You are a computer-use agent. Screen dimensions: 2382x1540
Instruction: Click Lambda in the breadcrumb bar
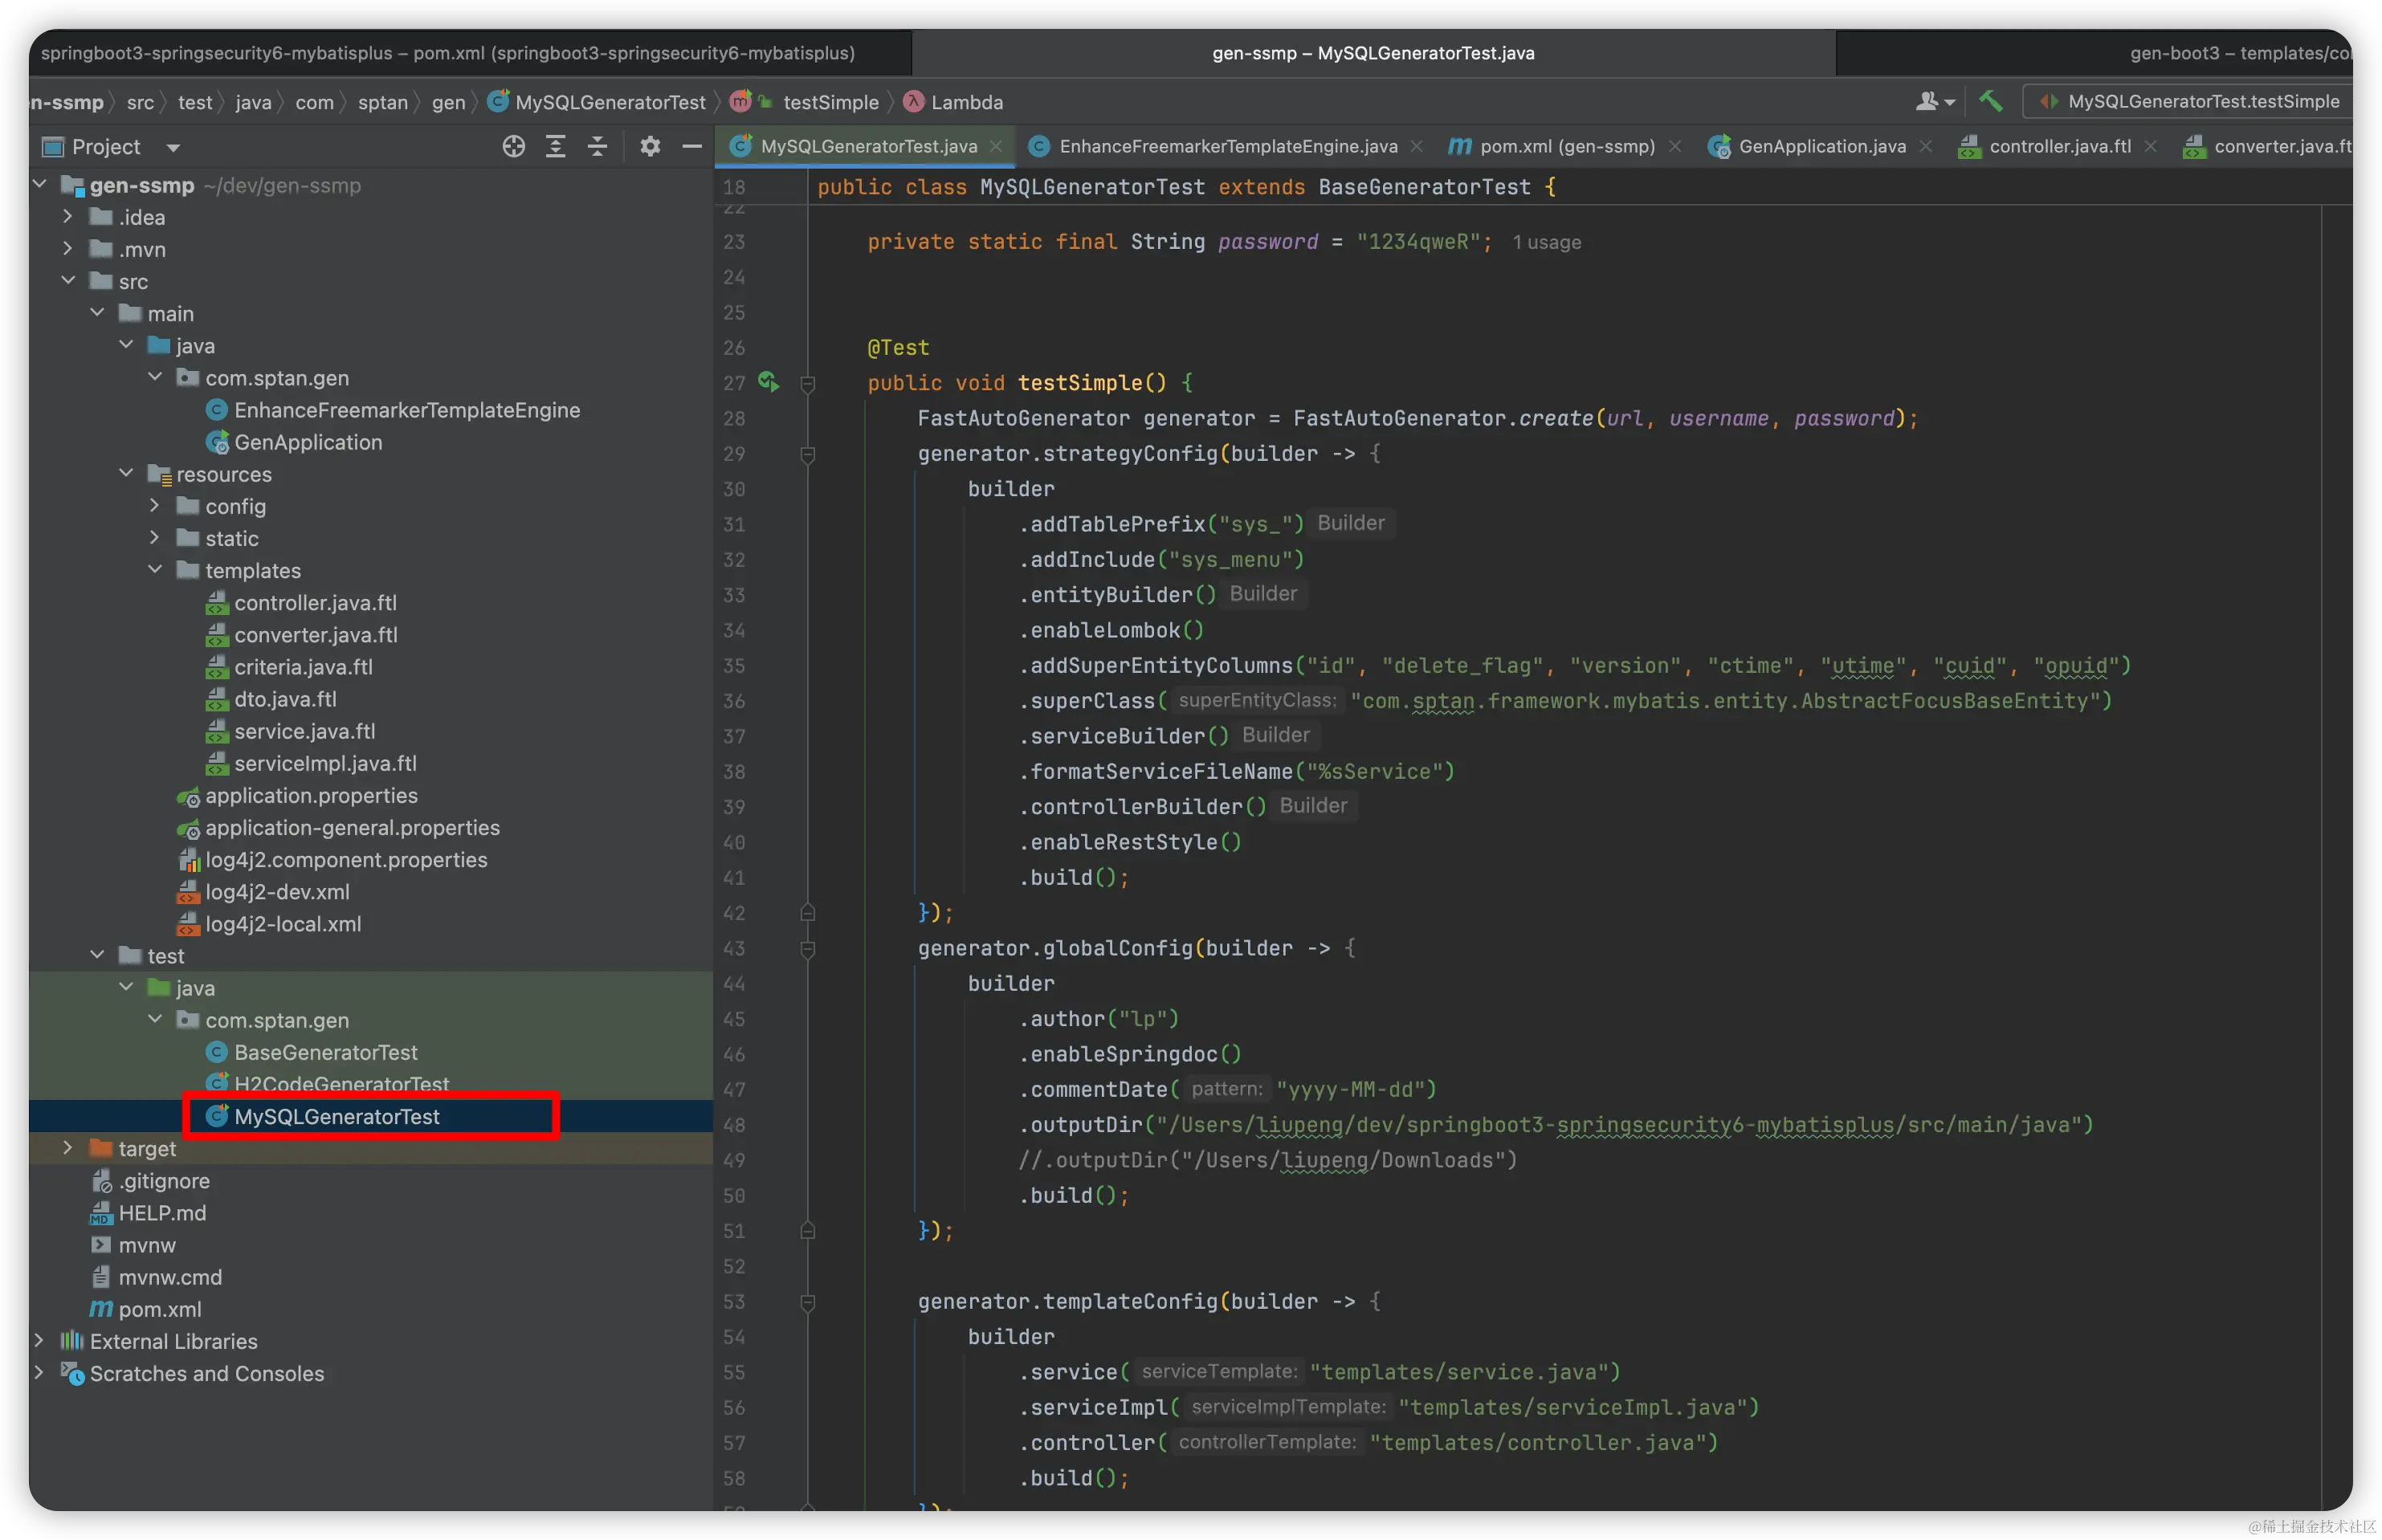pyautogui.click(x=966, y=102)
